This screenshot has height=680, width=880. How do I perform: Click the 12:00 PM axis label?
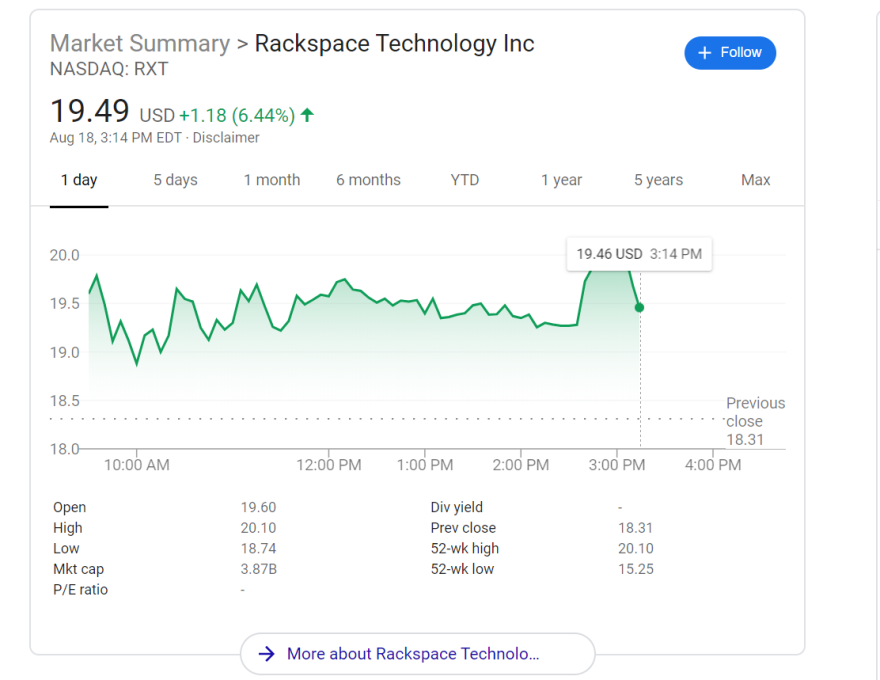329,465
